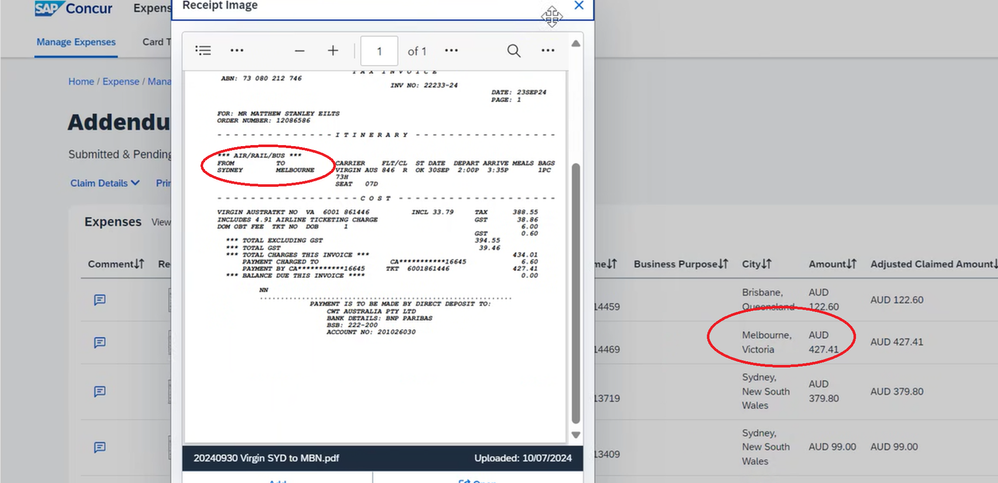Click the PDF page number field
Screen dimensions: 998x483
[x=379, y=51]
